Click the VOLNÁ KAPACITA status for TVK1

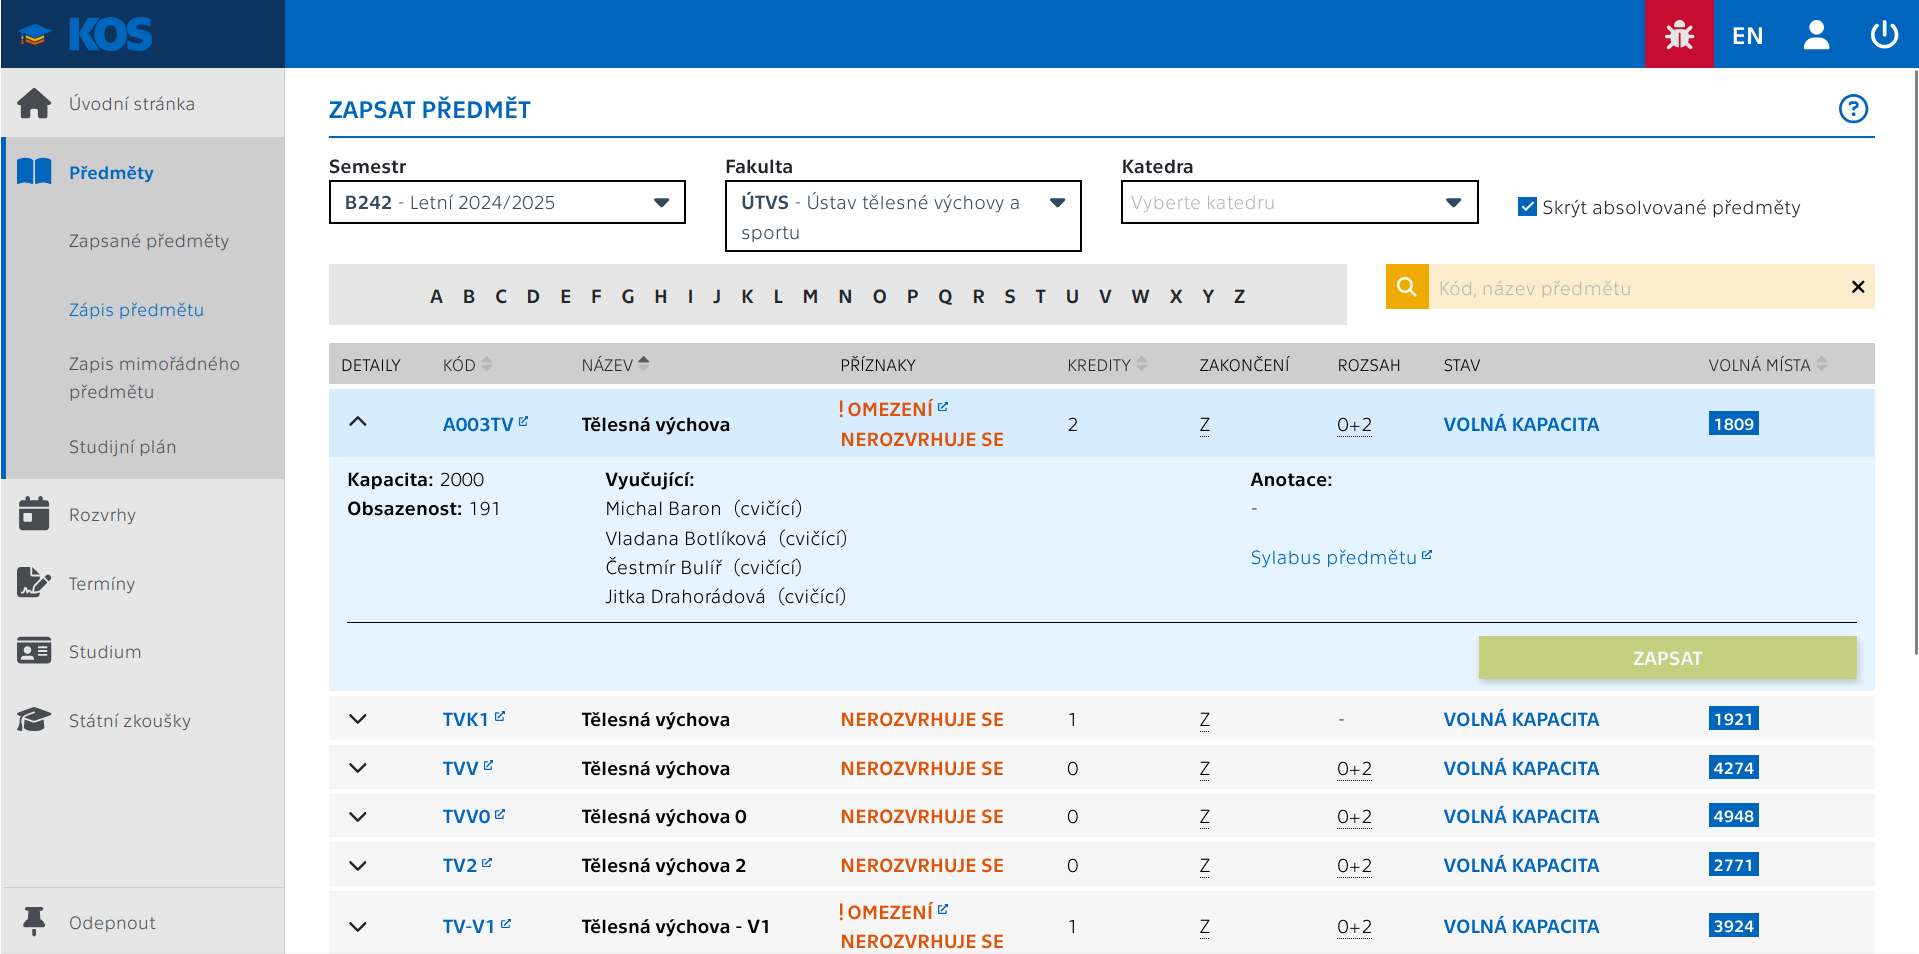pyautogui.click(x=1521, y=719)
